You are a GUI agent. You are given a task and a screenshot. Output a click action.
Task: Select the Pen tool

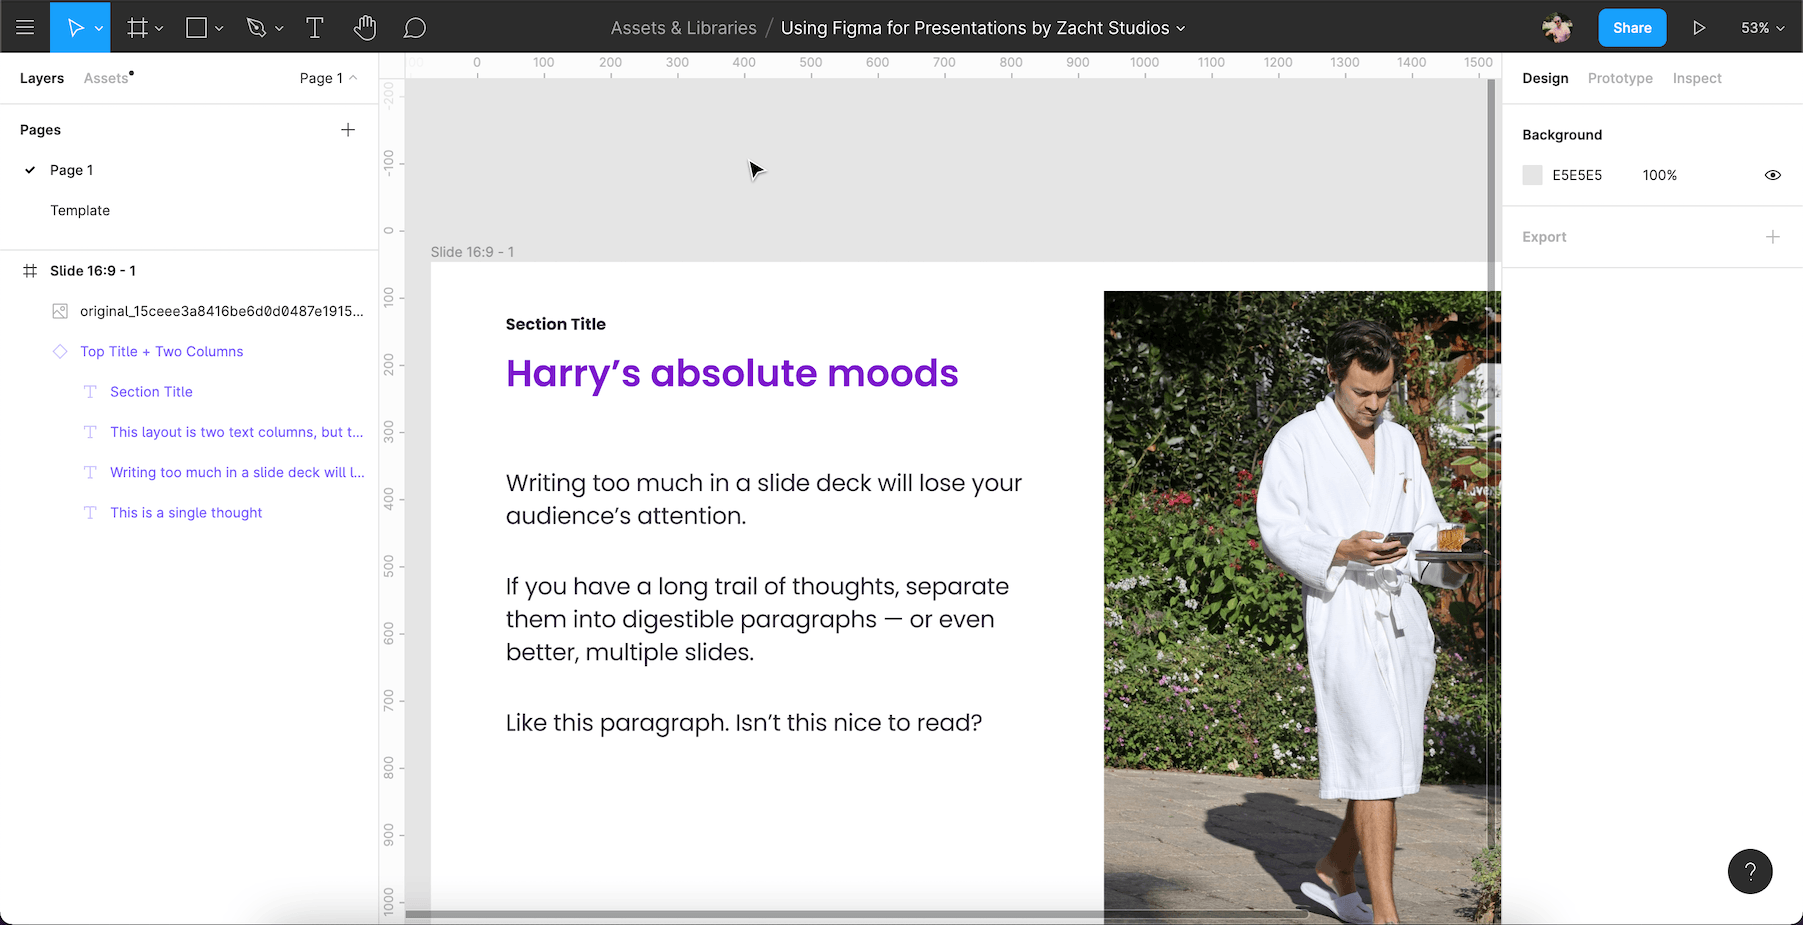coord(257,28)
